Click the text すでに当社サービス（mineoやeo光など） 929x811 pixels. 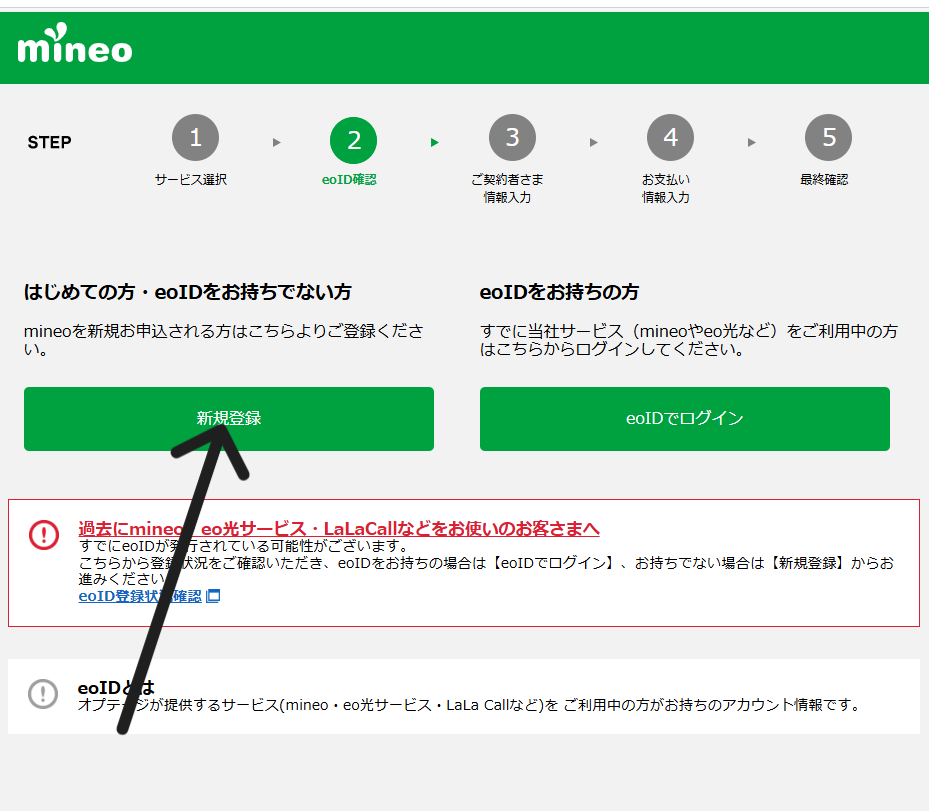coord(689,339)
